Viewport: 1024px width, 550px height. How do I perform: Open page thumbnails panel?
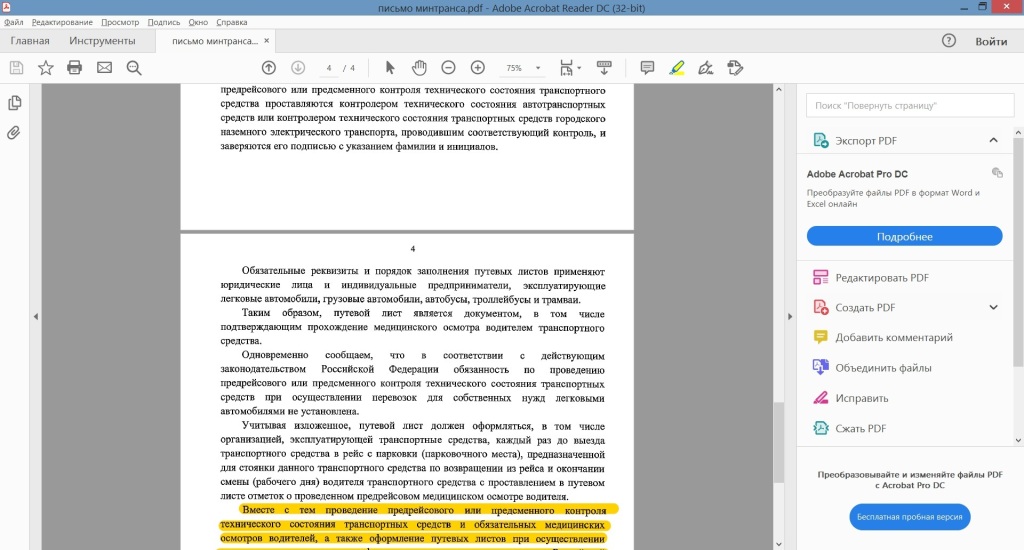pyautogui.click(x=15, y=103)
